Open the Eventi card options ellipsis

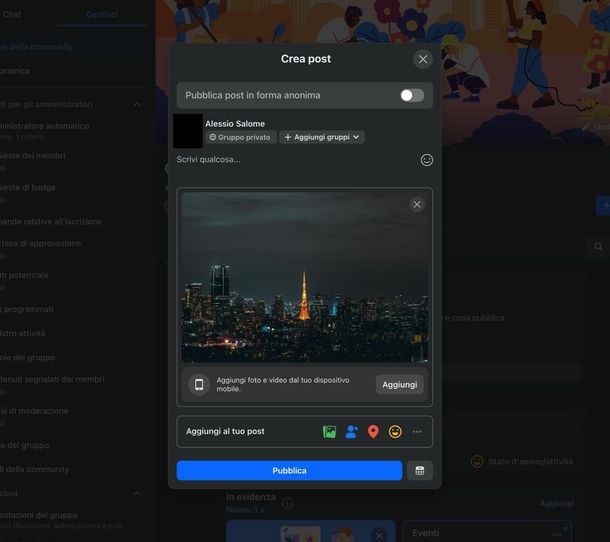point(557,533)
